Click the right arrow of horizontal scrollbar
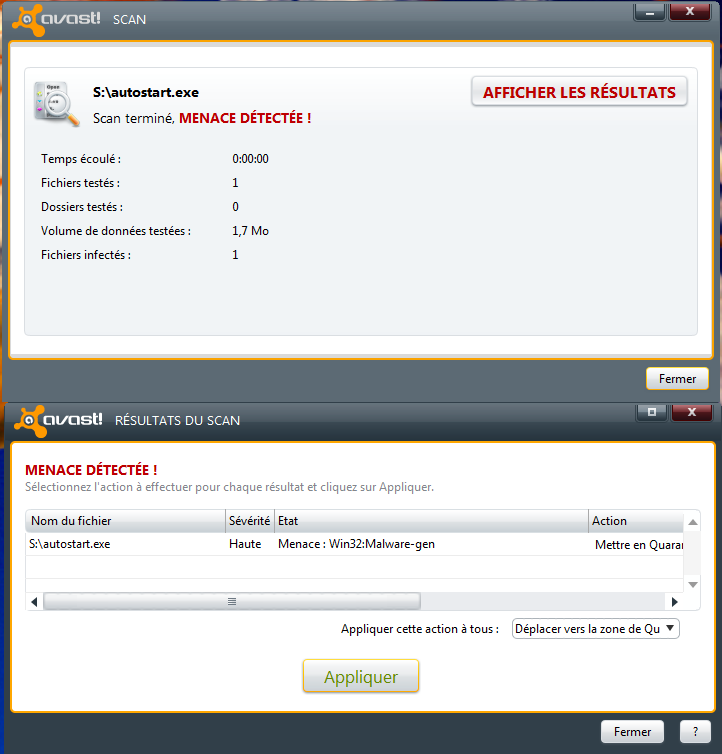The image size is (722, 754). 674,602
